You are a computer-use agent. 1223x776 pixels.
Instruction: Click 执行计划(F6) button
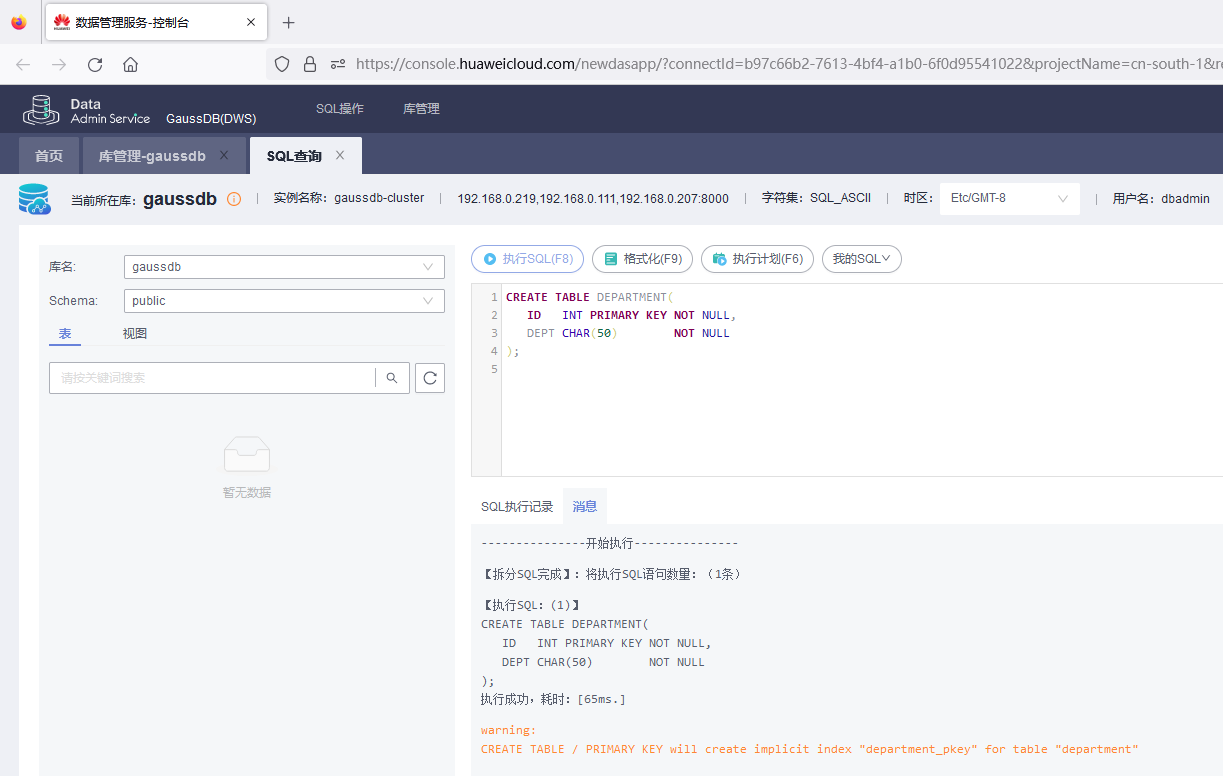[757, 259]
